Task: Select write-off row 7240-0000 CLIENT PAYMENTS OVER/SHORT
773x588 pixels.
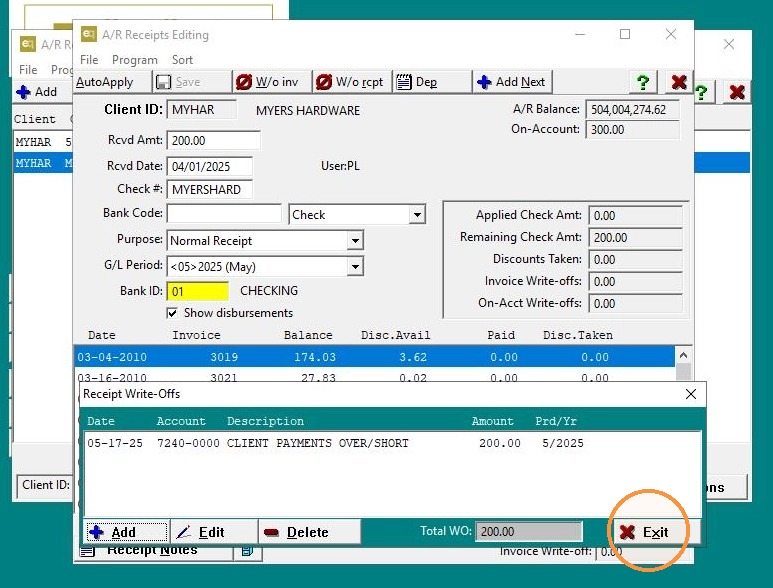Action: click(392, 443)
